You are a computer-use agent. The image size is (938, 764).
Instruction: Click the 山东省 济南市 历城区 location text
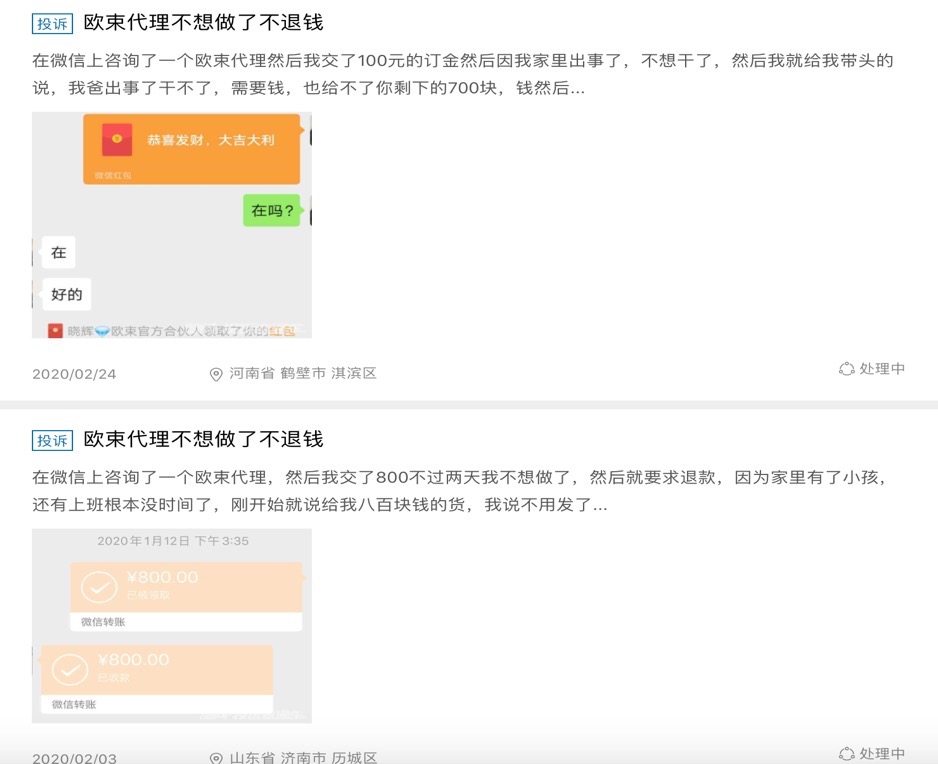pos(303,758)
